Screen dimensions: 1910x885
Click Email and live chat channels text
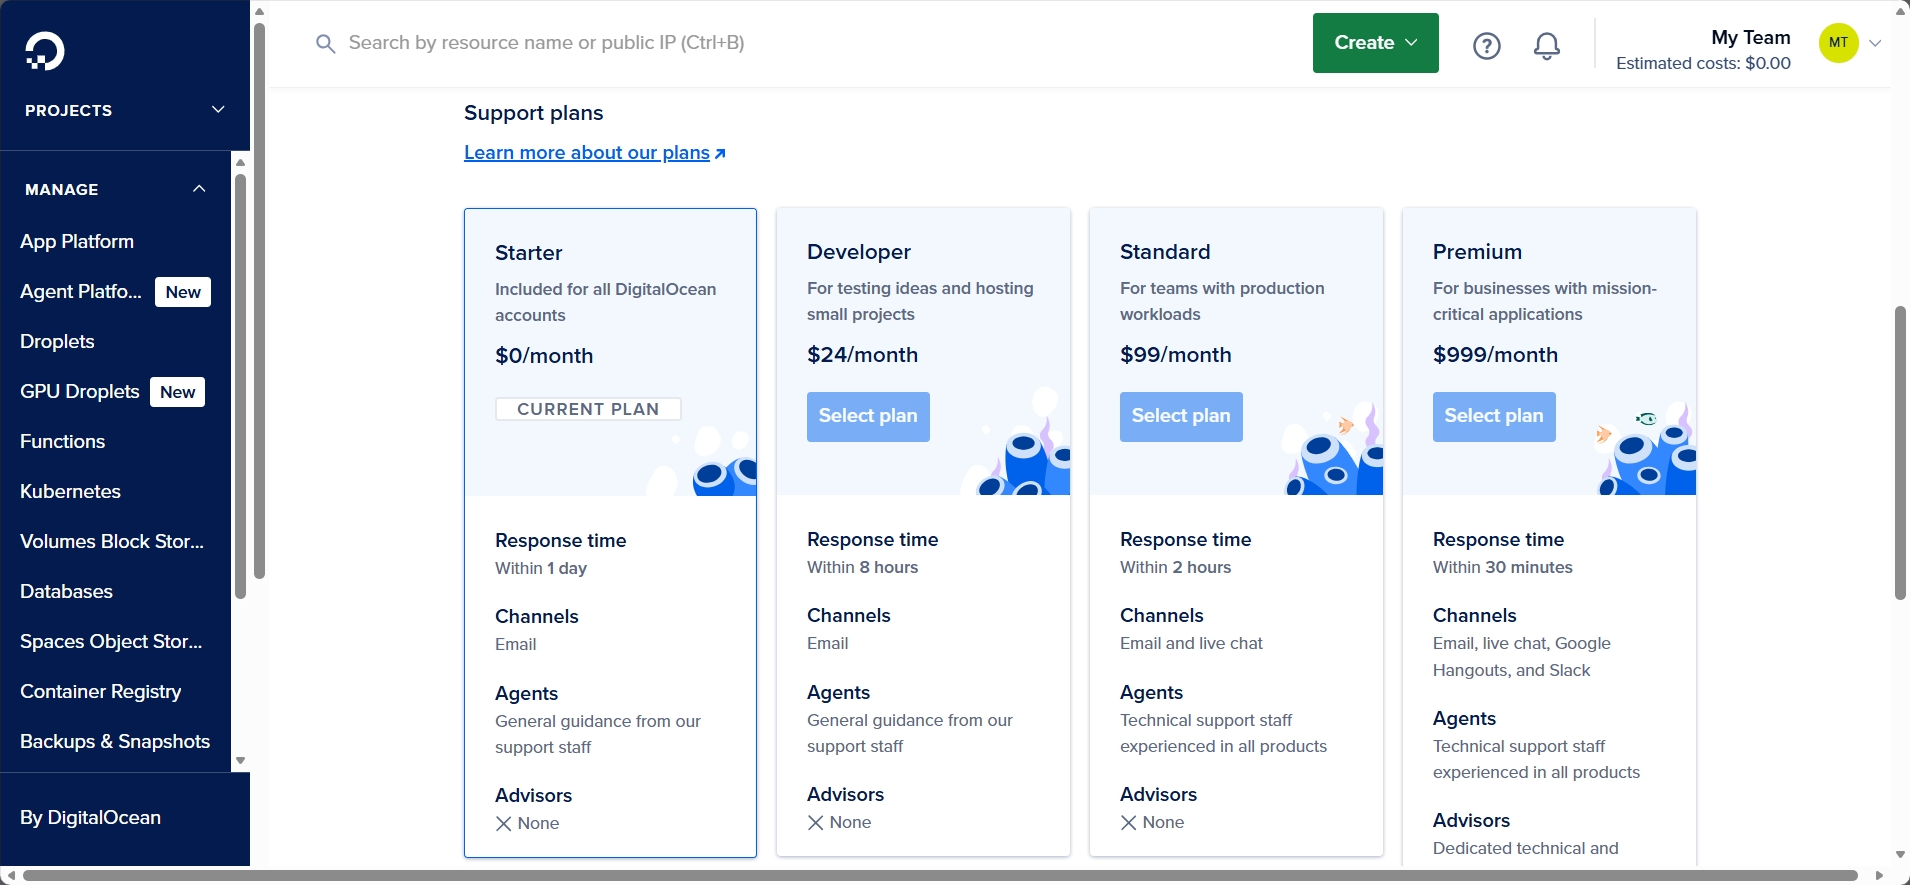(x=1191, y=643)
